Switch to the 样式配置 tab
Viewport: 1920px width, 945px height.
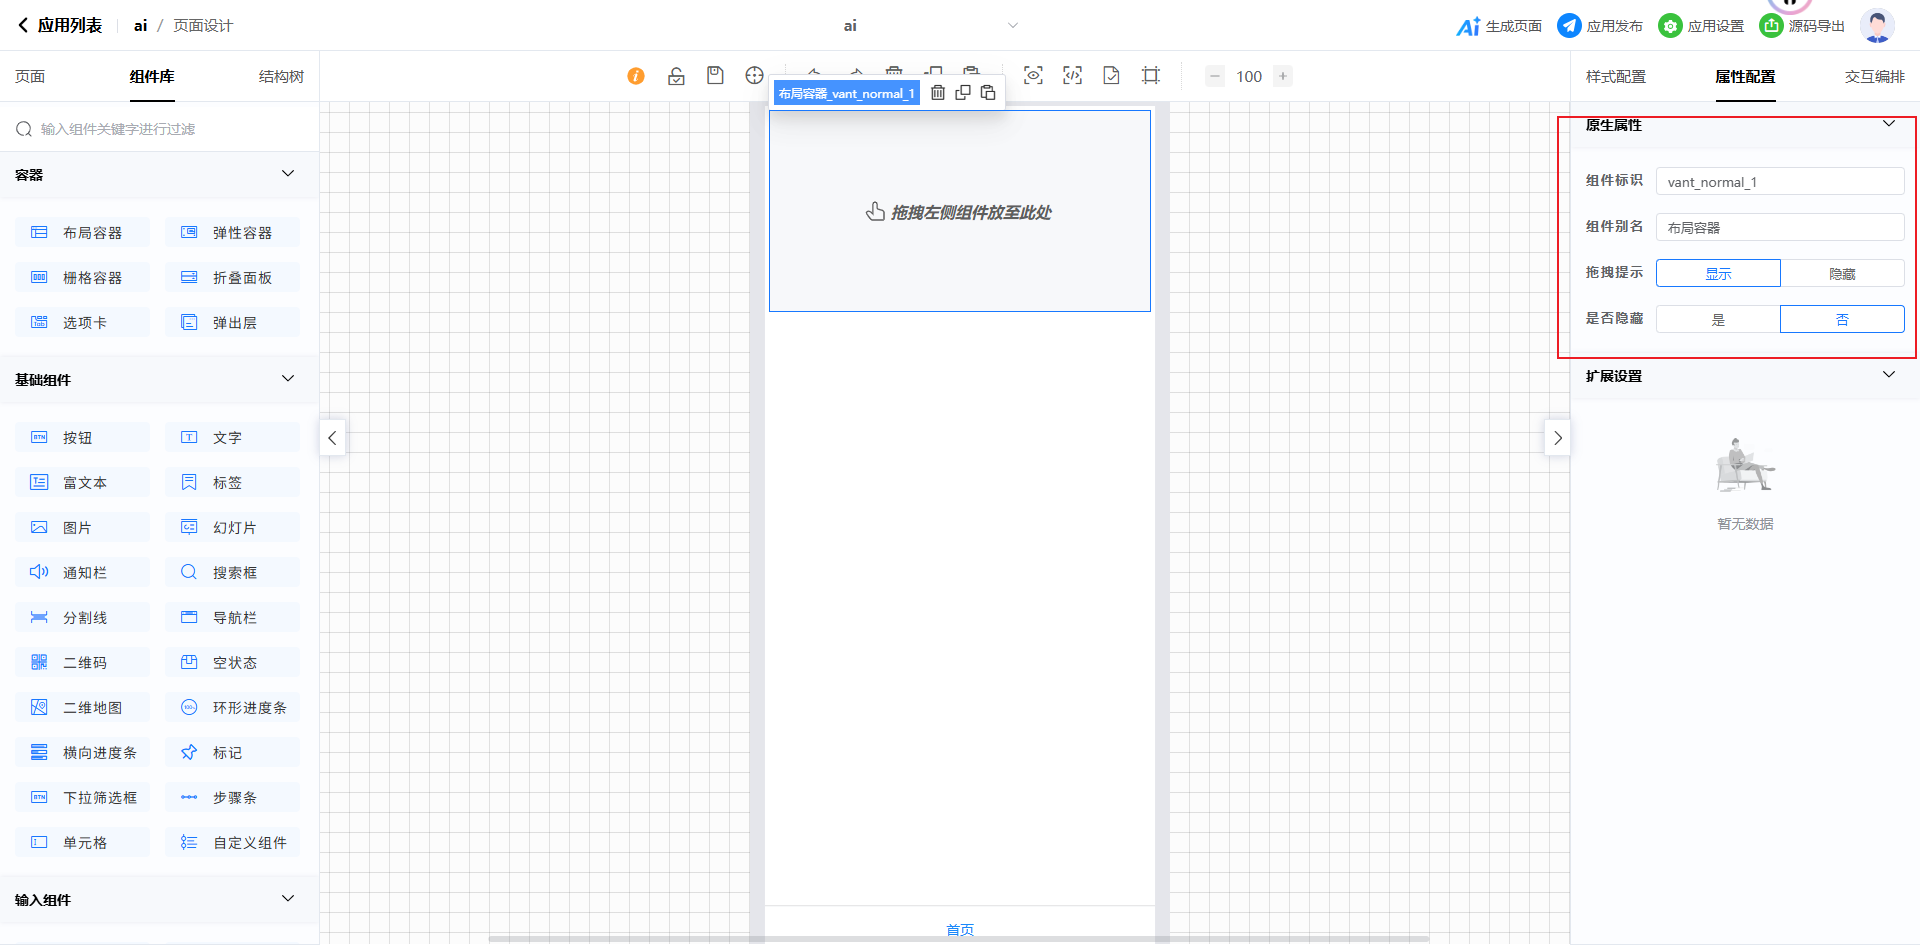pyautogui.click(x=1615, y=77)
